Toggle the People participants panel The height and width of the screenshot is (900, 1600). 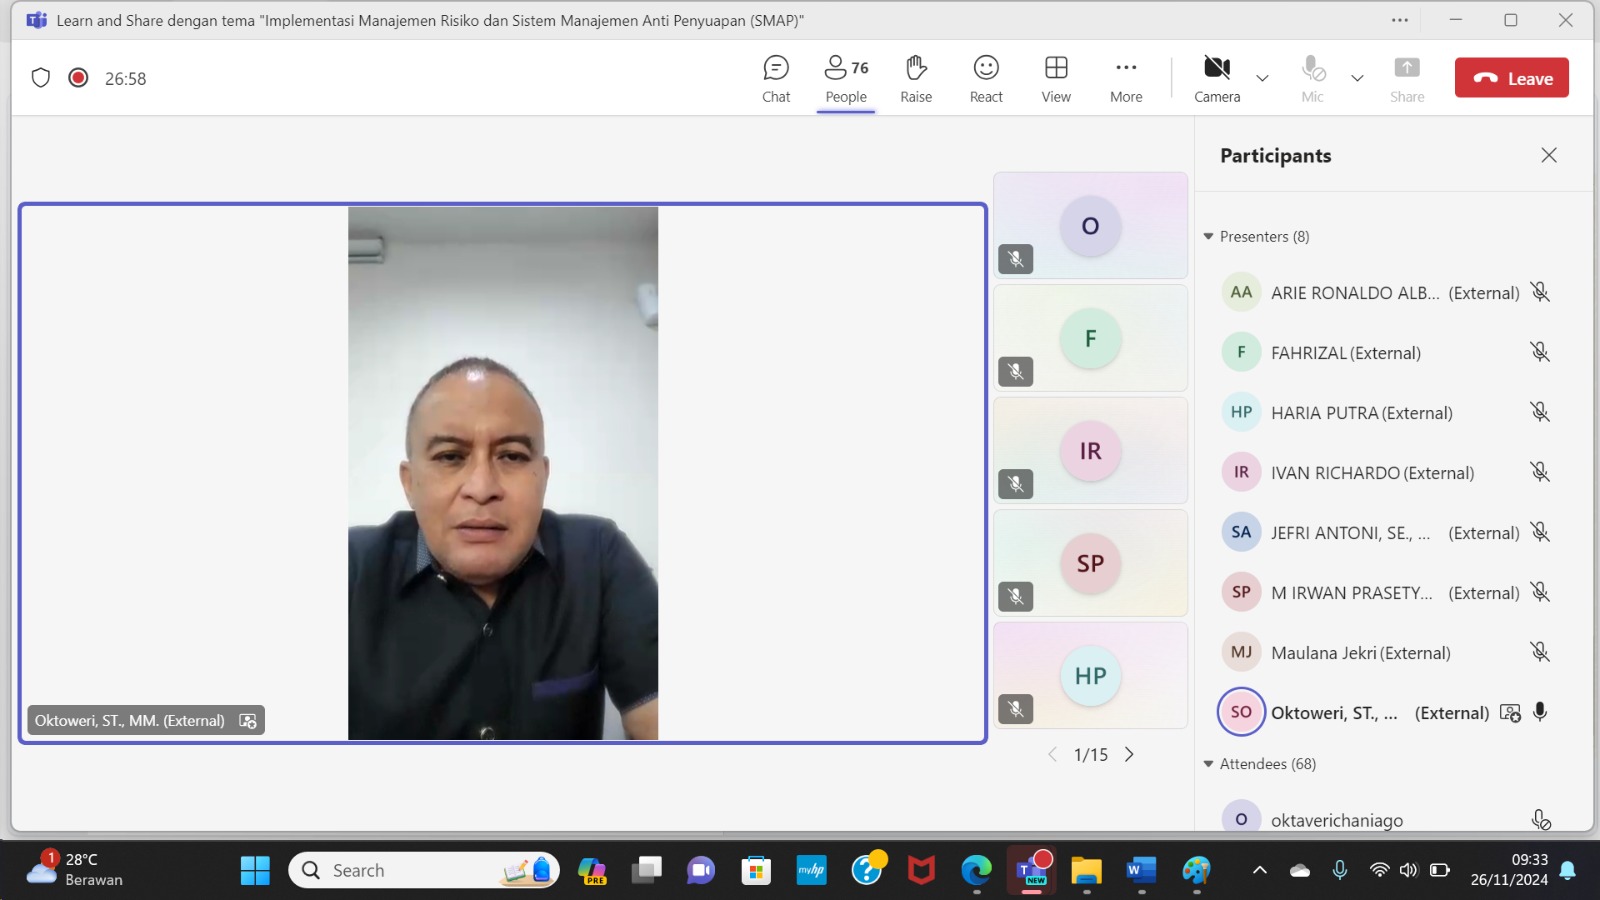846,78
